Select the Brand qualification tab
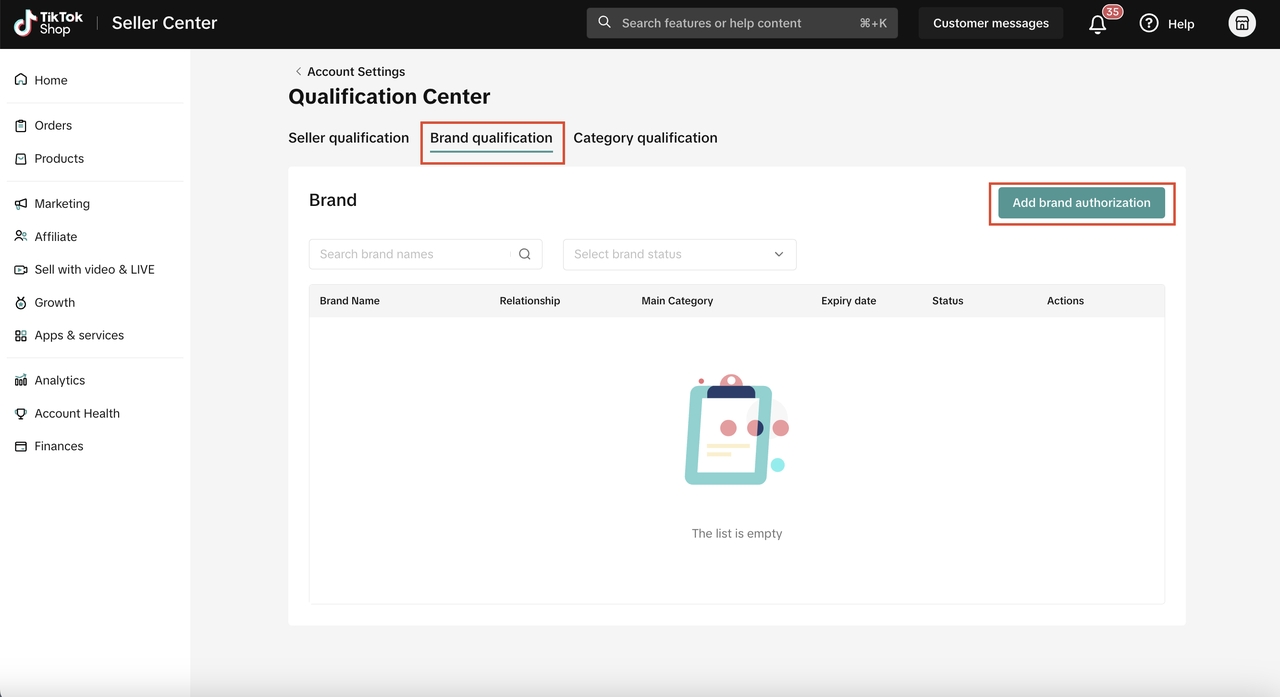The image size is (1280, 697). [491, 138]
